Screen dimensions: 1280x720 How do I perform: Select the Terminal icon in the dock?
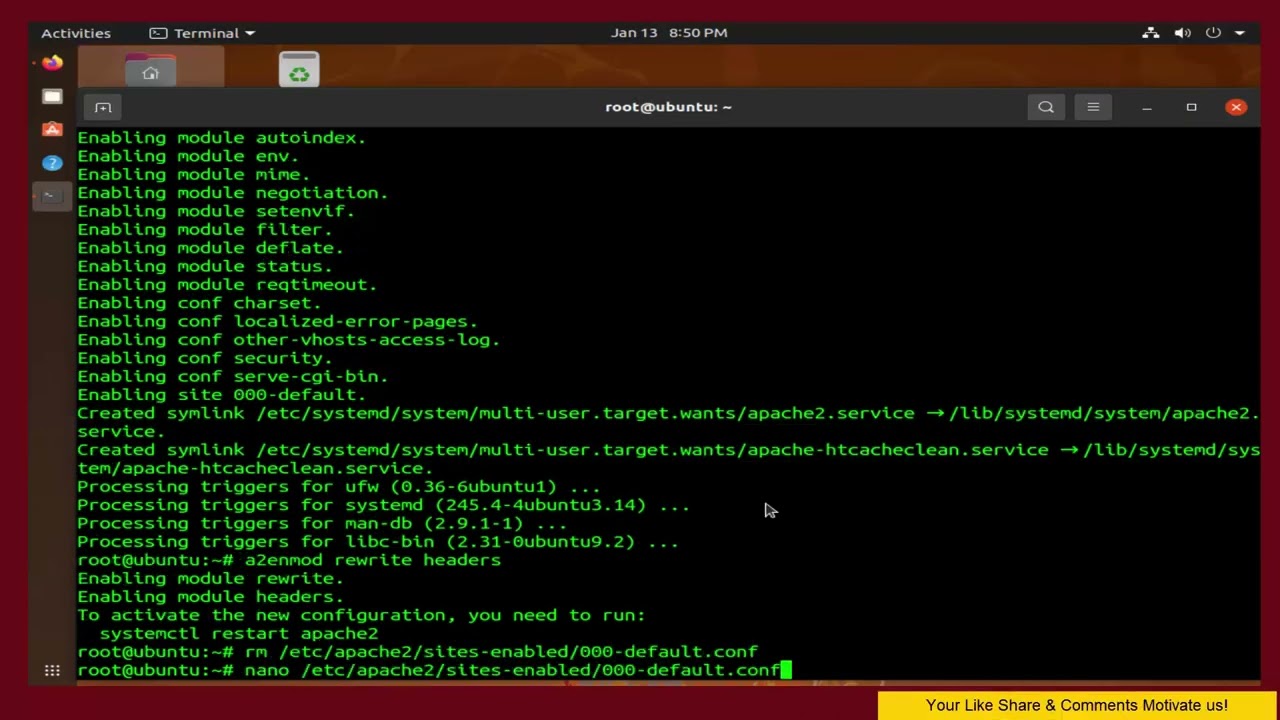(52, 195)
